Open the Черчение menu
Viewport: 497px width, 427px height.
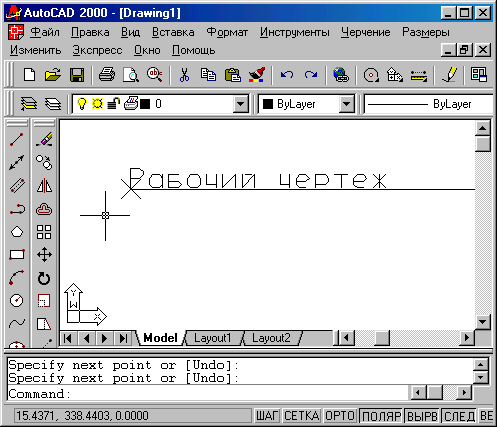(365, 32)
